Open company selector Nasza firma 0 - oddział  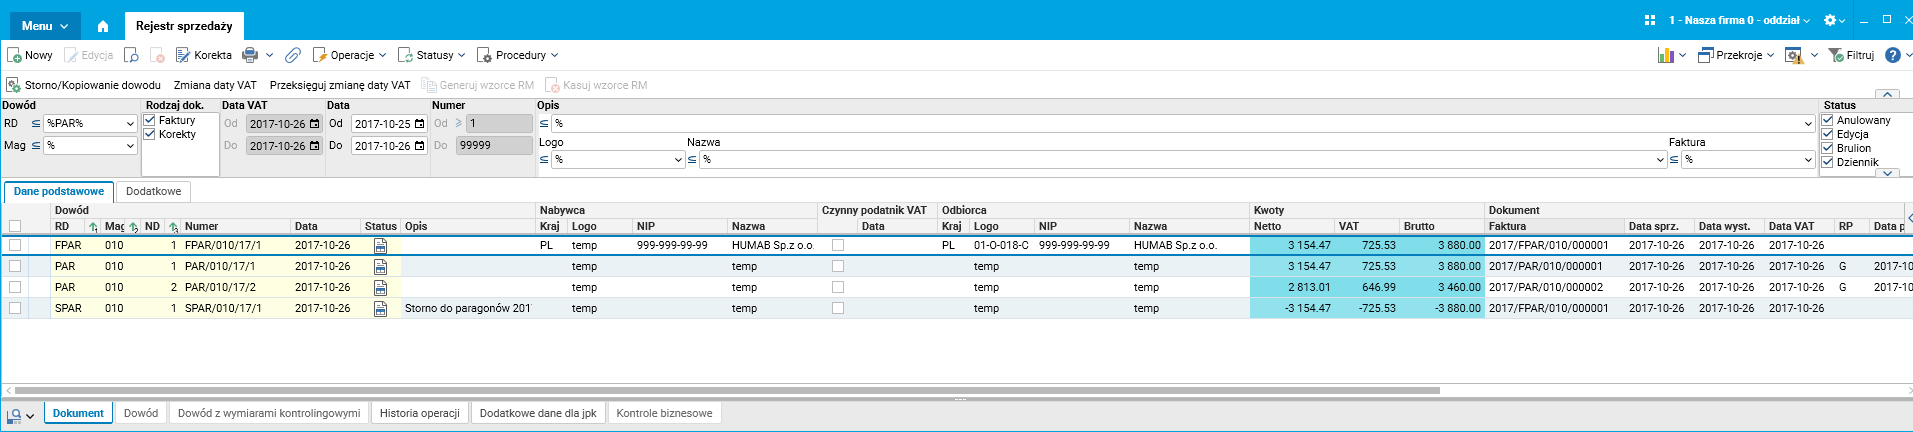[1739, 20]
